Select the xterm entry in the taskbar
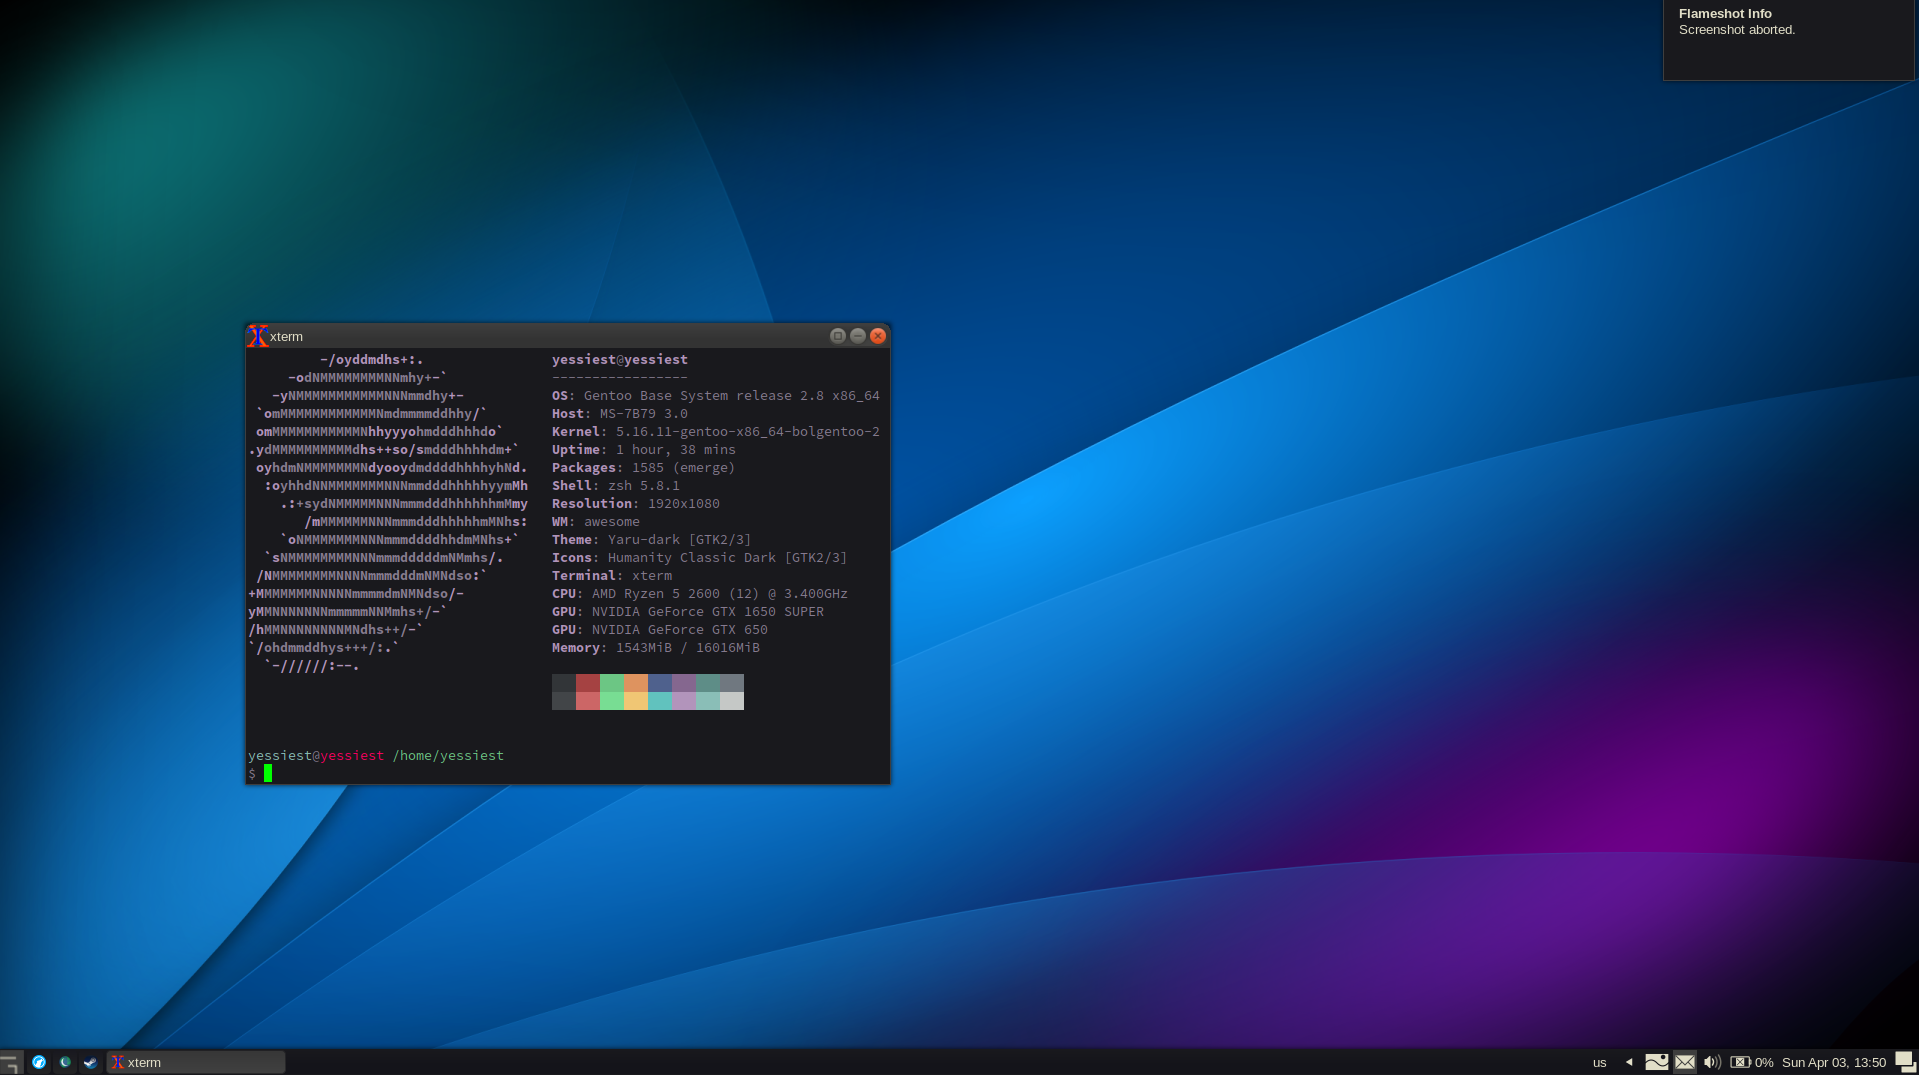The width and height of the screenshot is (1919, 1075). tap(196, 1062)
